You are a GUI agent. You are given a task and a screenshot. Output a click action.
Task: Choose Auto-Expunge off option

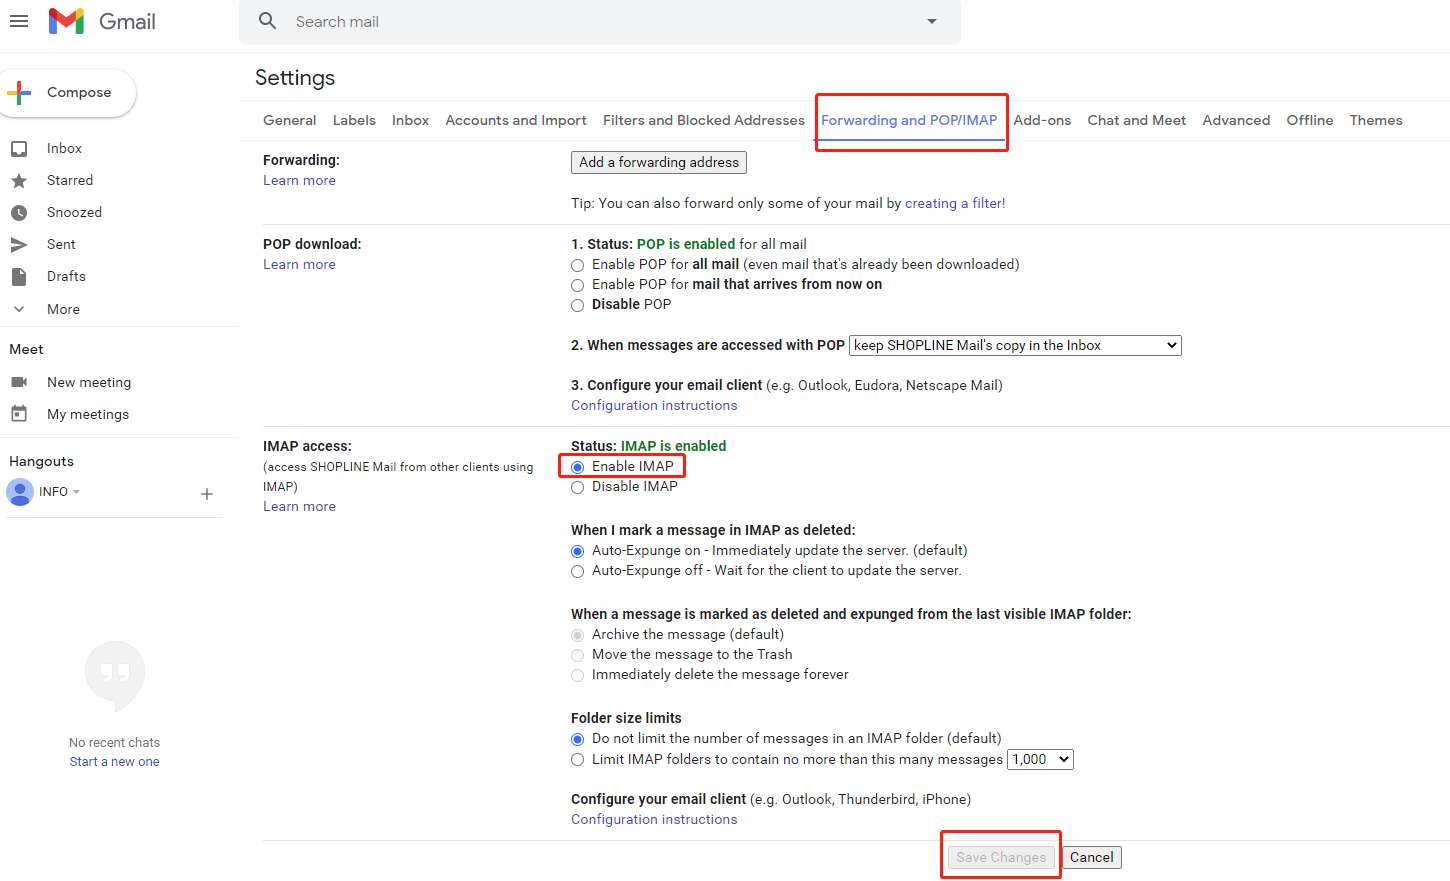click(577, 571)
